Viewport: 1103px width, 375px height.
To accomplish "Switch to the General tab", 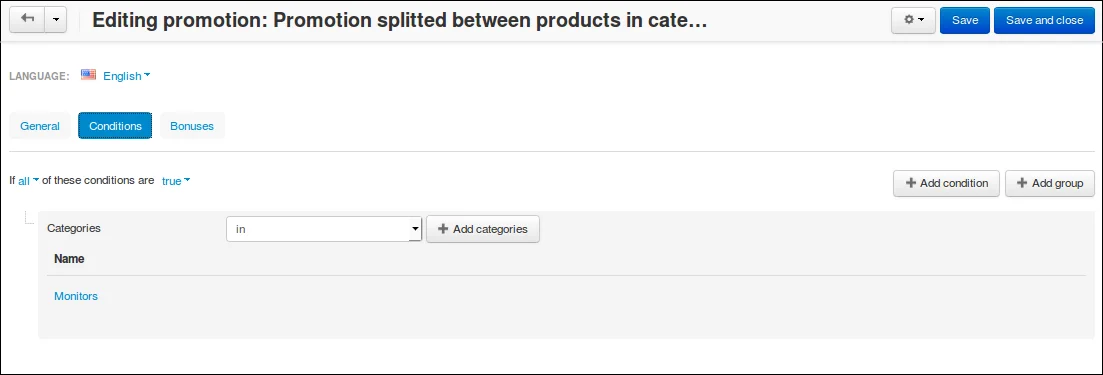I will (x=40, y=126).
